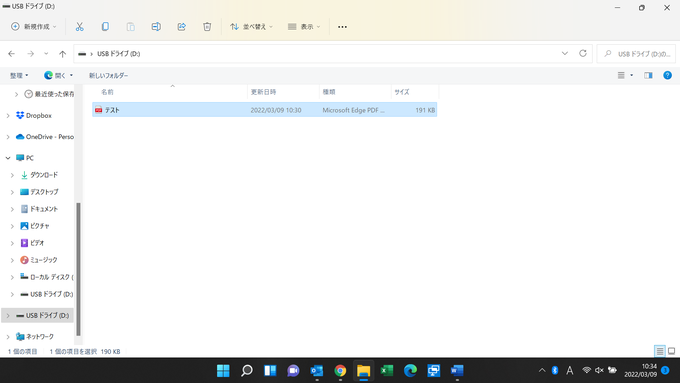Open Teams Chat from taskbar
This screenshot has height=383, width=680.
coord(294,370)
